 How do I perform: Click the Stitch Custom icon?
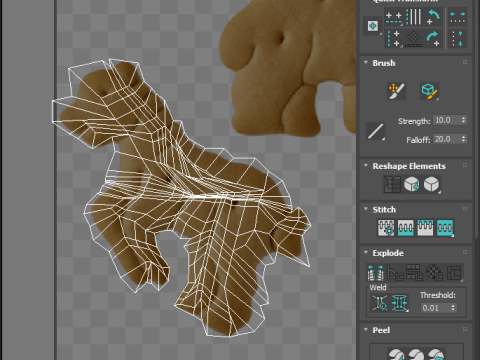pos(445,228)
